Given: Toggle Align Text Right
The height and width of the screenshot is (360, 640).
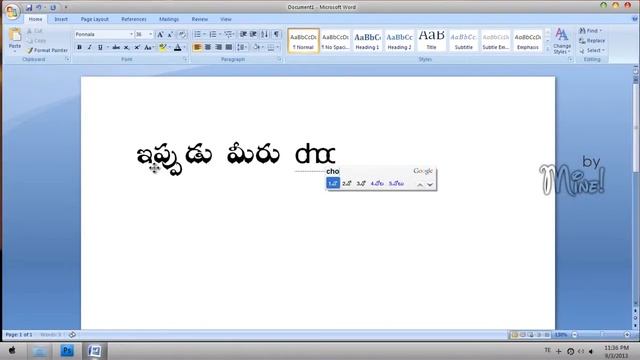Looking at the screenshot, I should pyautogui.click(x=218, y=47).
